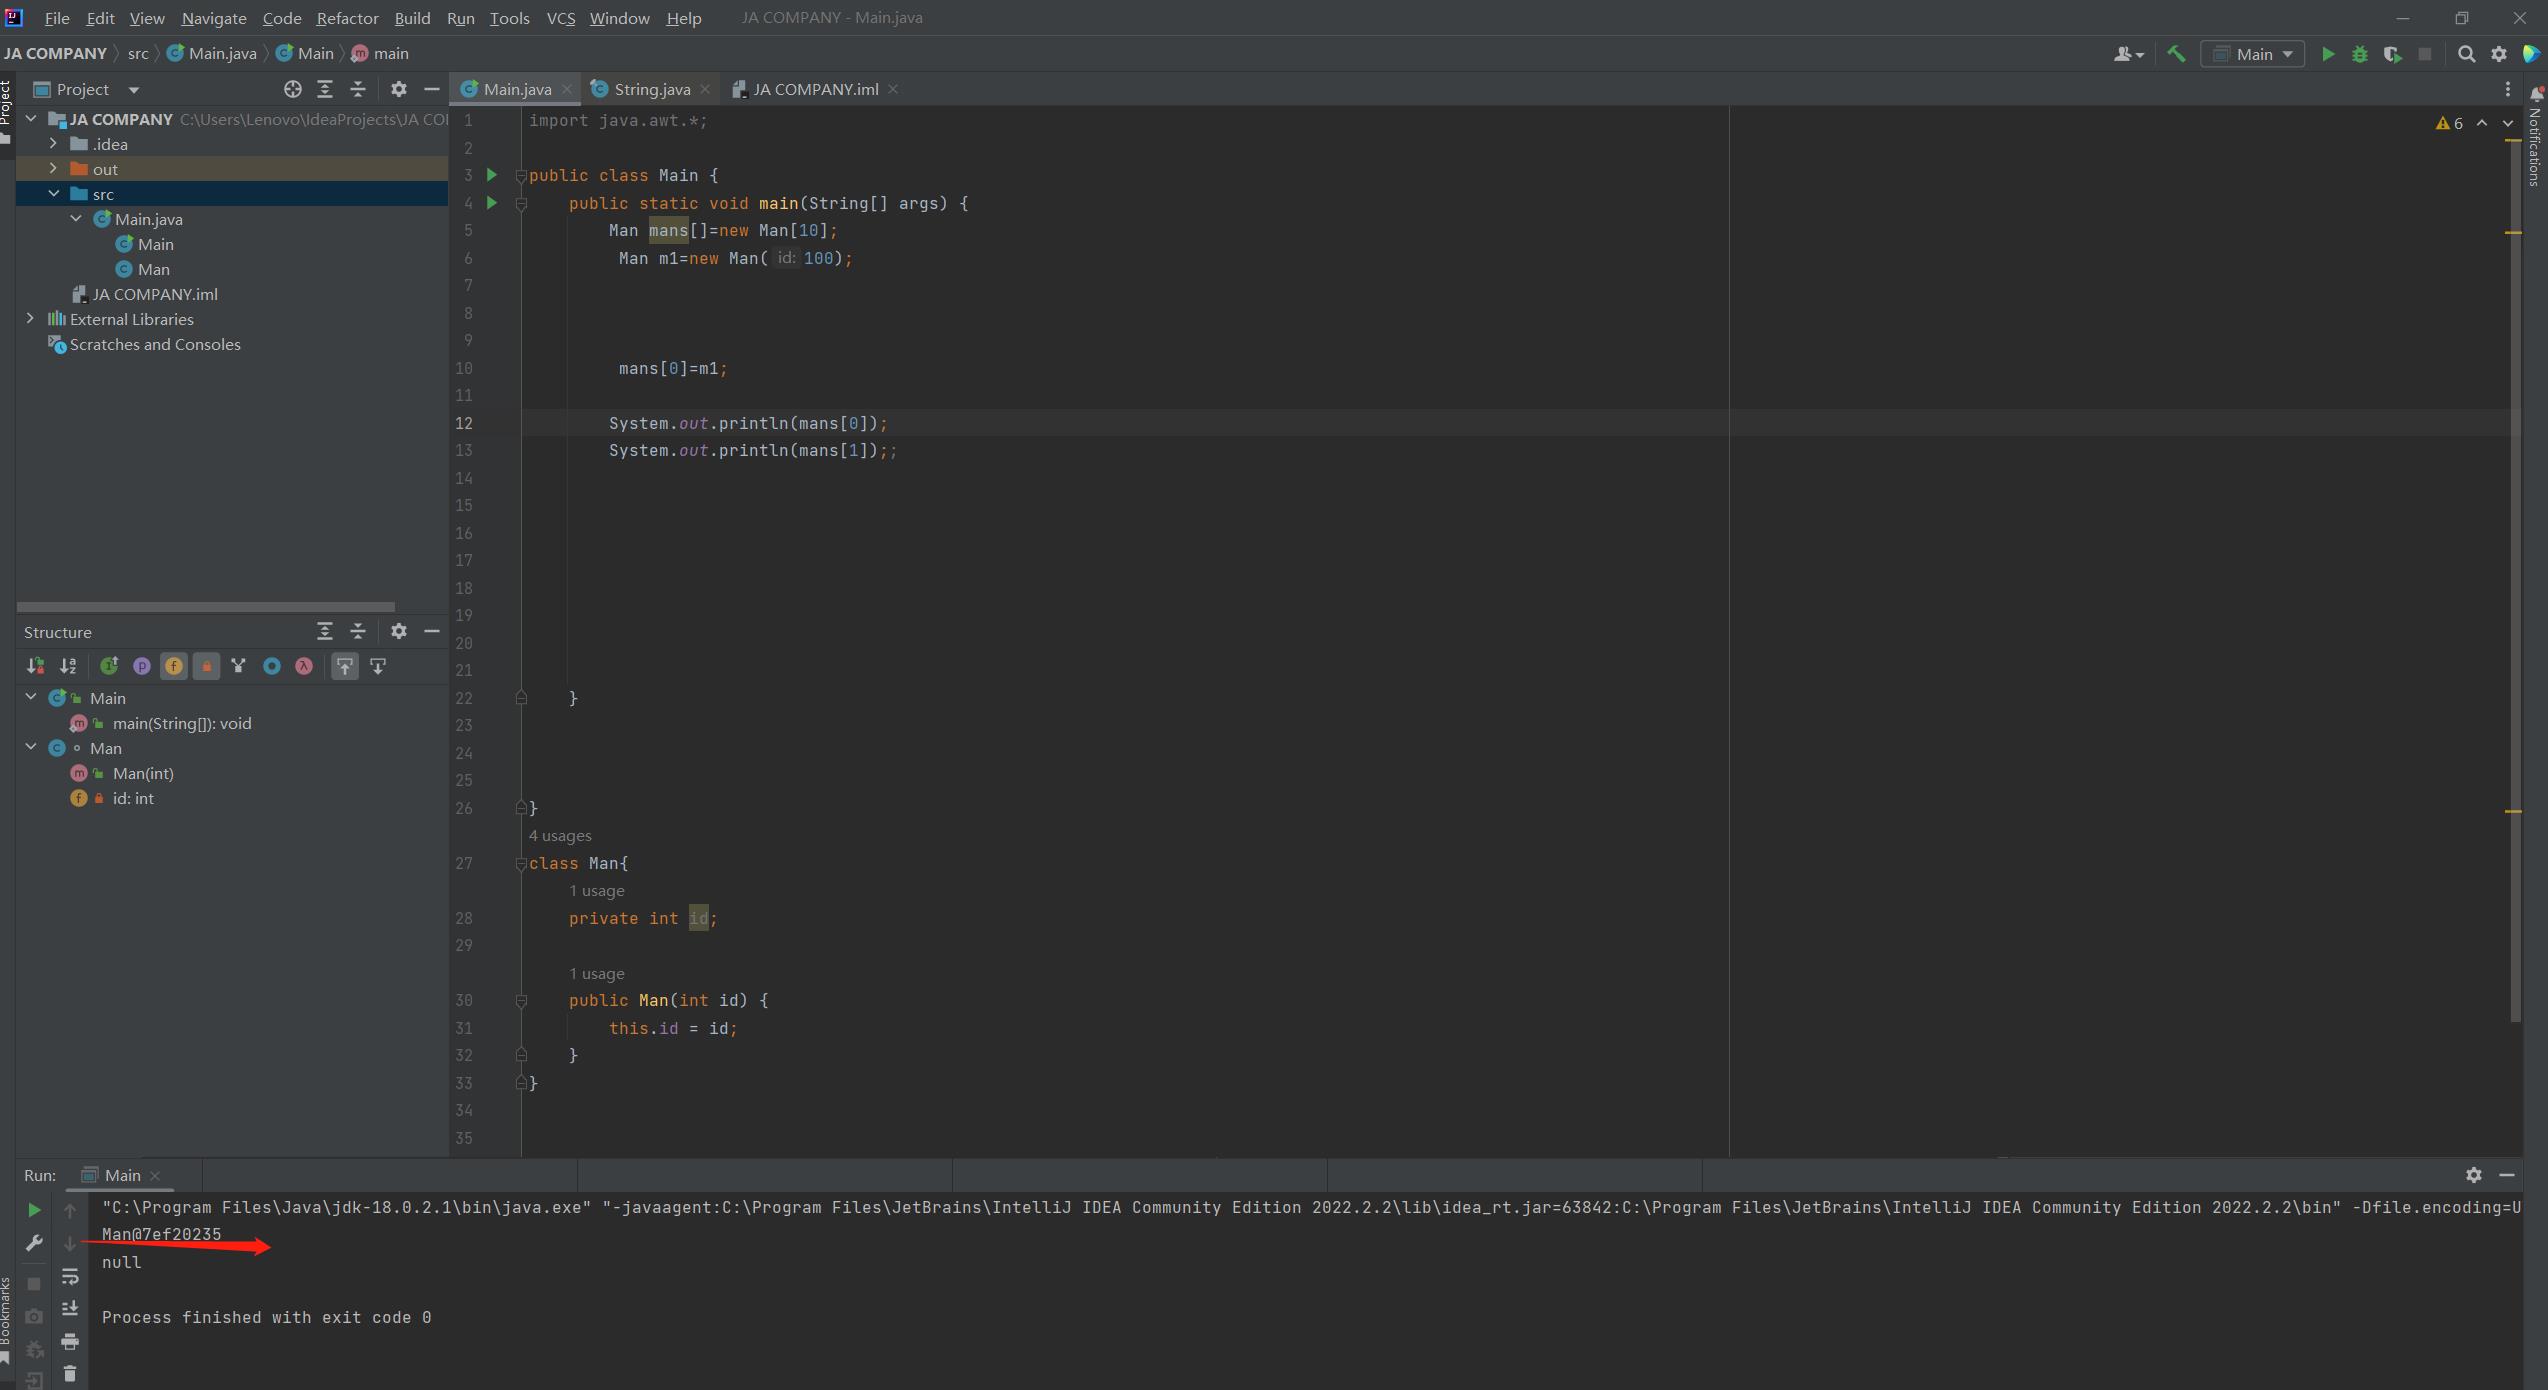Clear all console output with trash icon

pyautogui.click(x=70, y=1374)
